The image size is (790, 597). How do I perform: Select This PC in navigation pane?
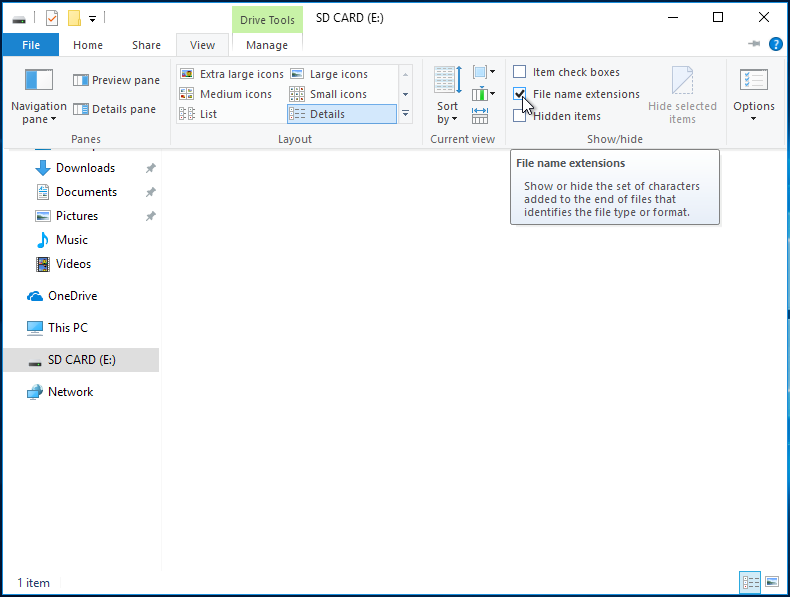tap(67, 328)
